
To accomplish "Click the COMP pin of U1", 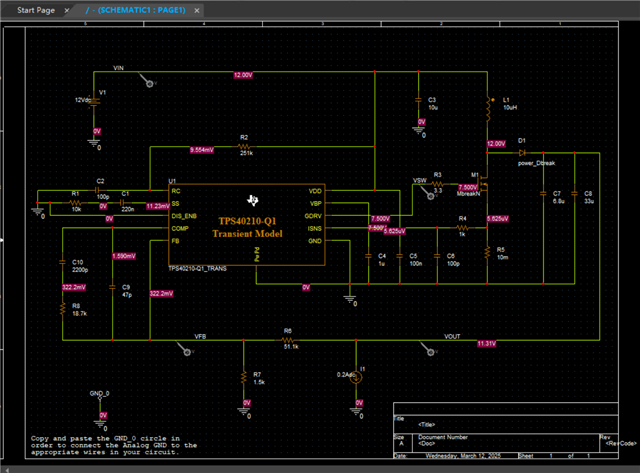I will click(x=180, y=229).
